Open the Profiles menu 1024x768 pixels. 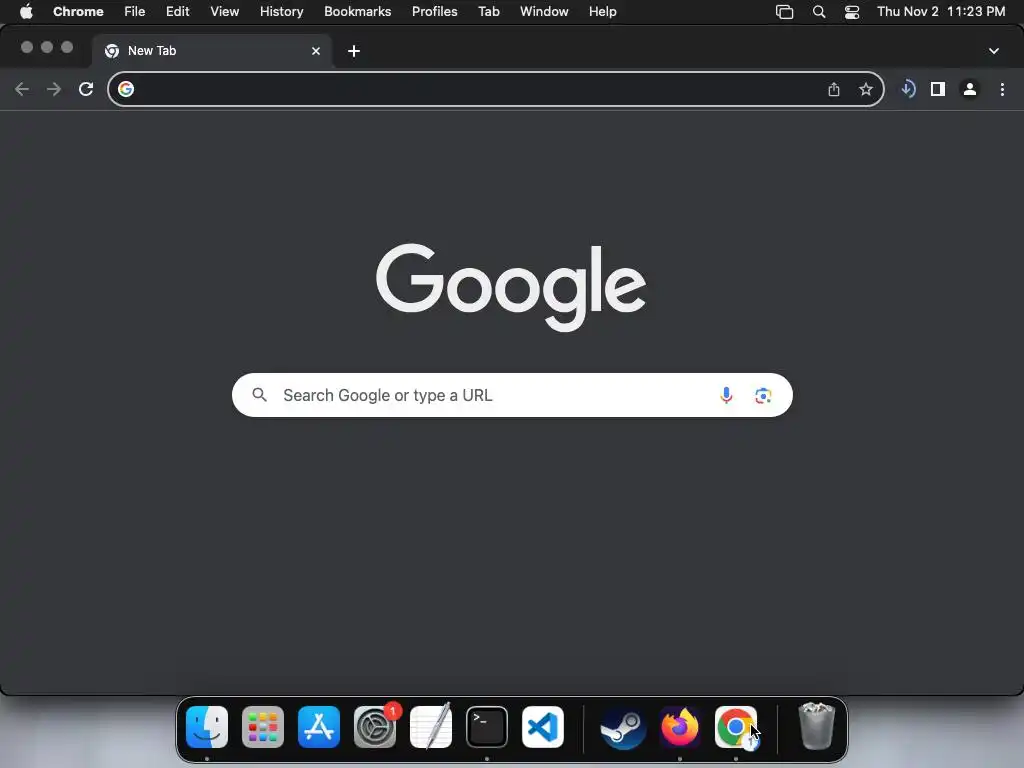tap(435, 12)
